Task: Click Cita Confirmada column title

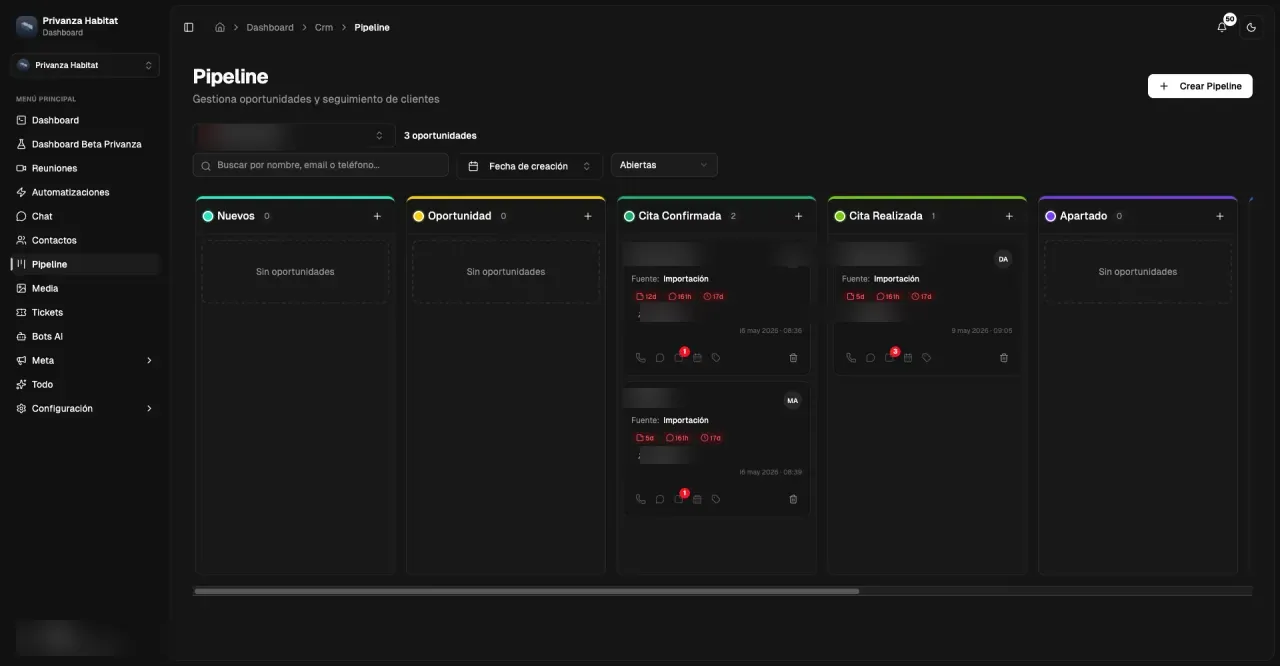Action: click(x=679, y=216)
